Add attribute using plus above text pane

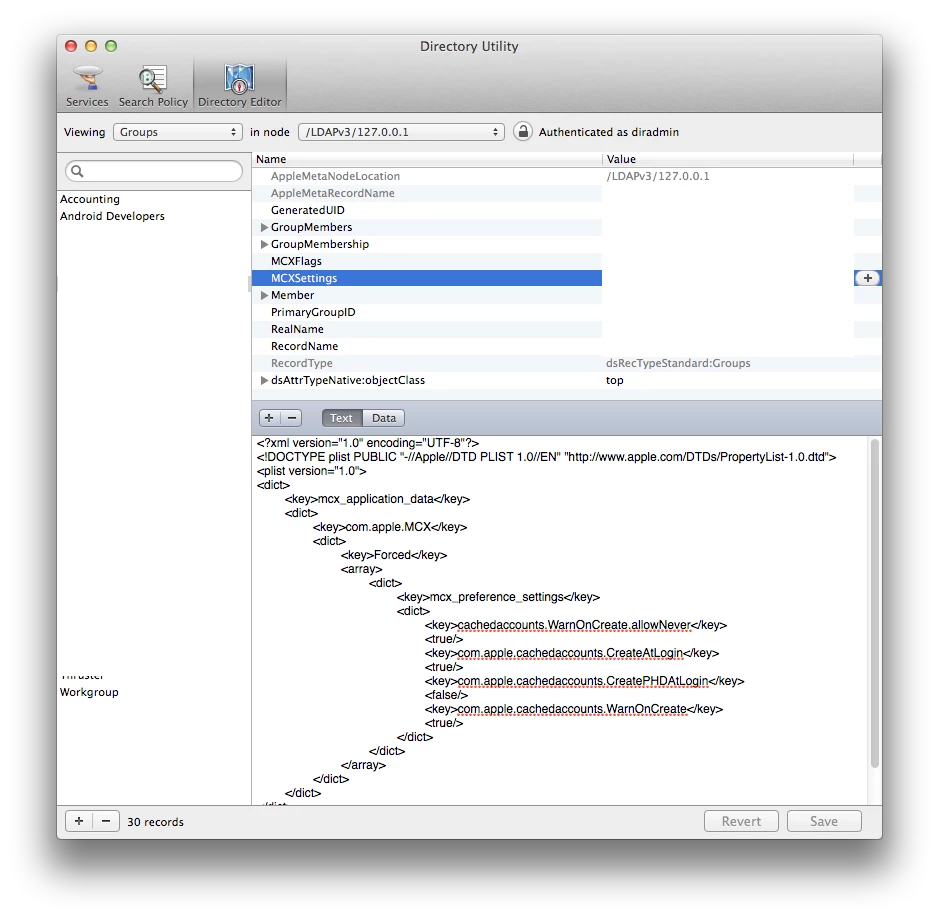coord(269,418)
